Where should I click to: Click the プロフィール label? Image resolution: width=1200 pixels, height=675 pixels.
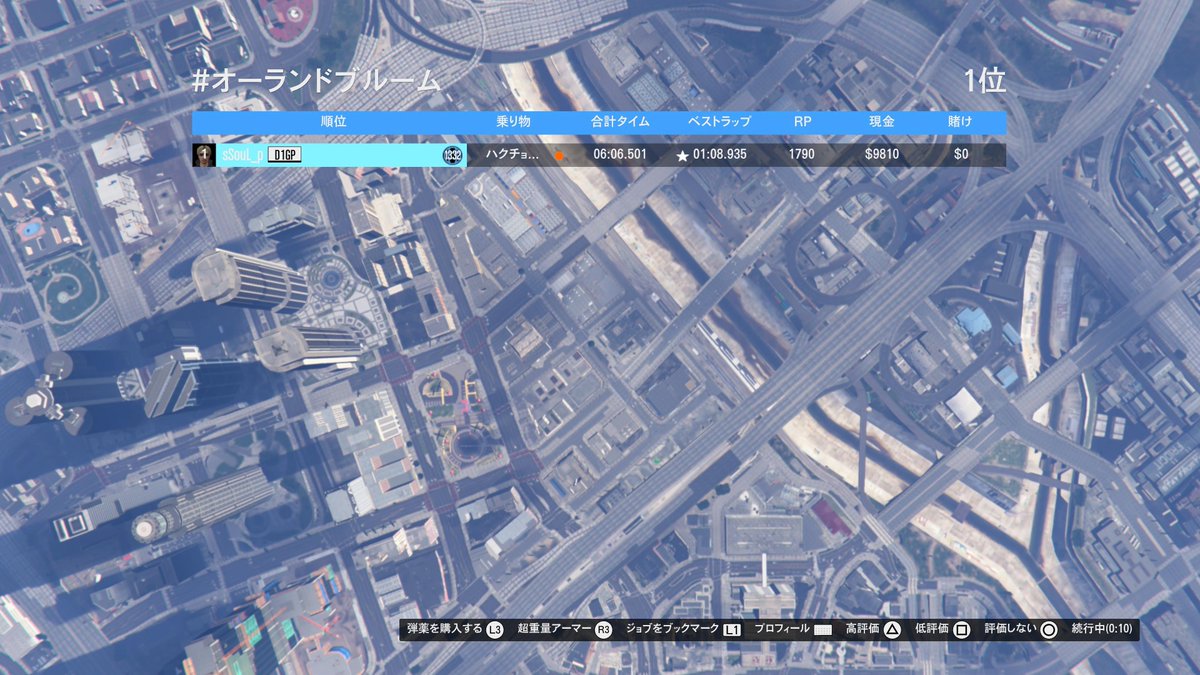pos(782,630)
